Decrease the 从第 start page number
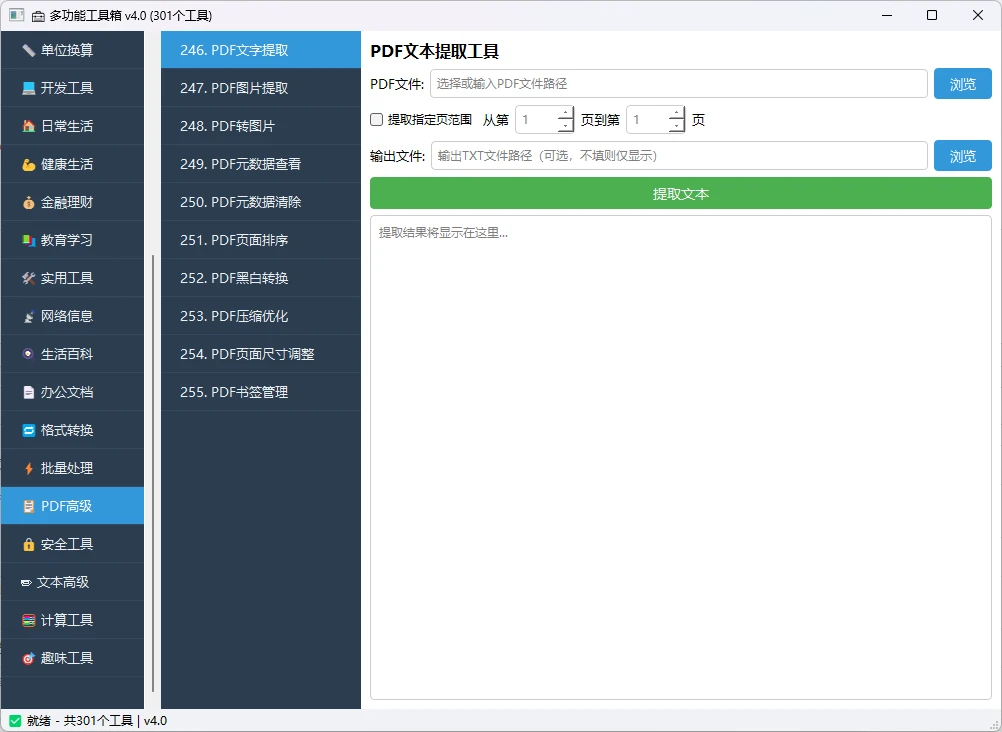The width and height of the screenshot is (1002, 732). coord(565,126)
